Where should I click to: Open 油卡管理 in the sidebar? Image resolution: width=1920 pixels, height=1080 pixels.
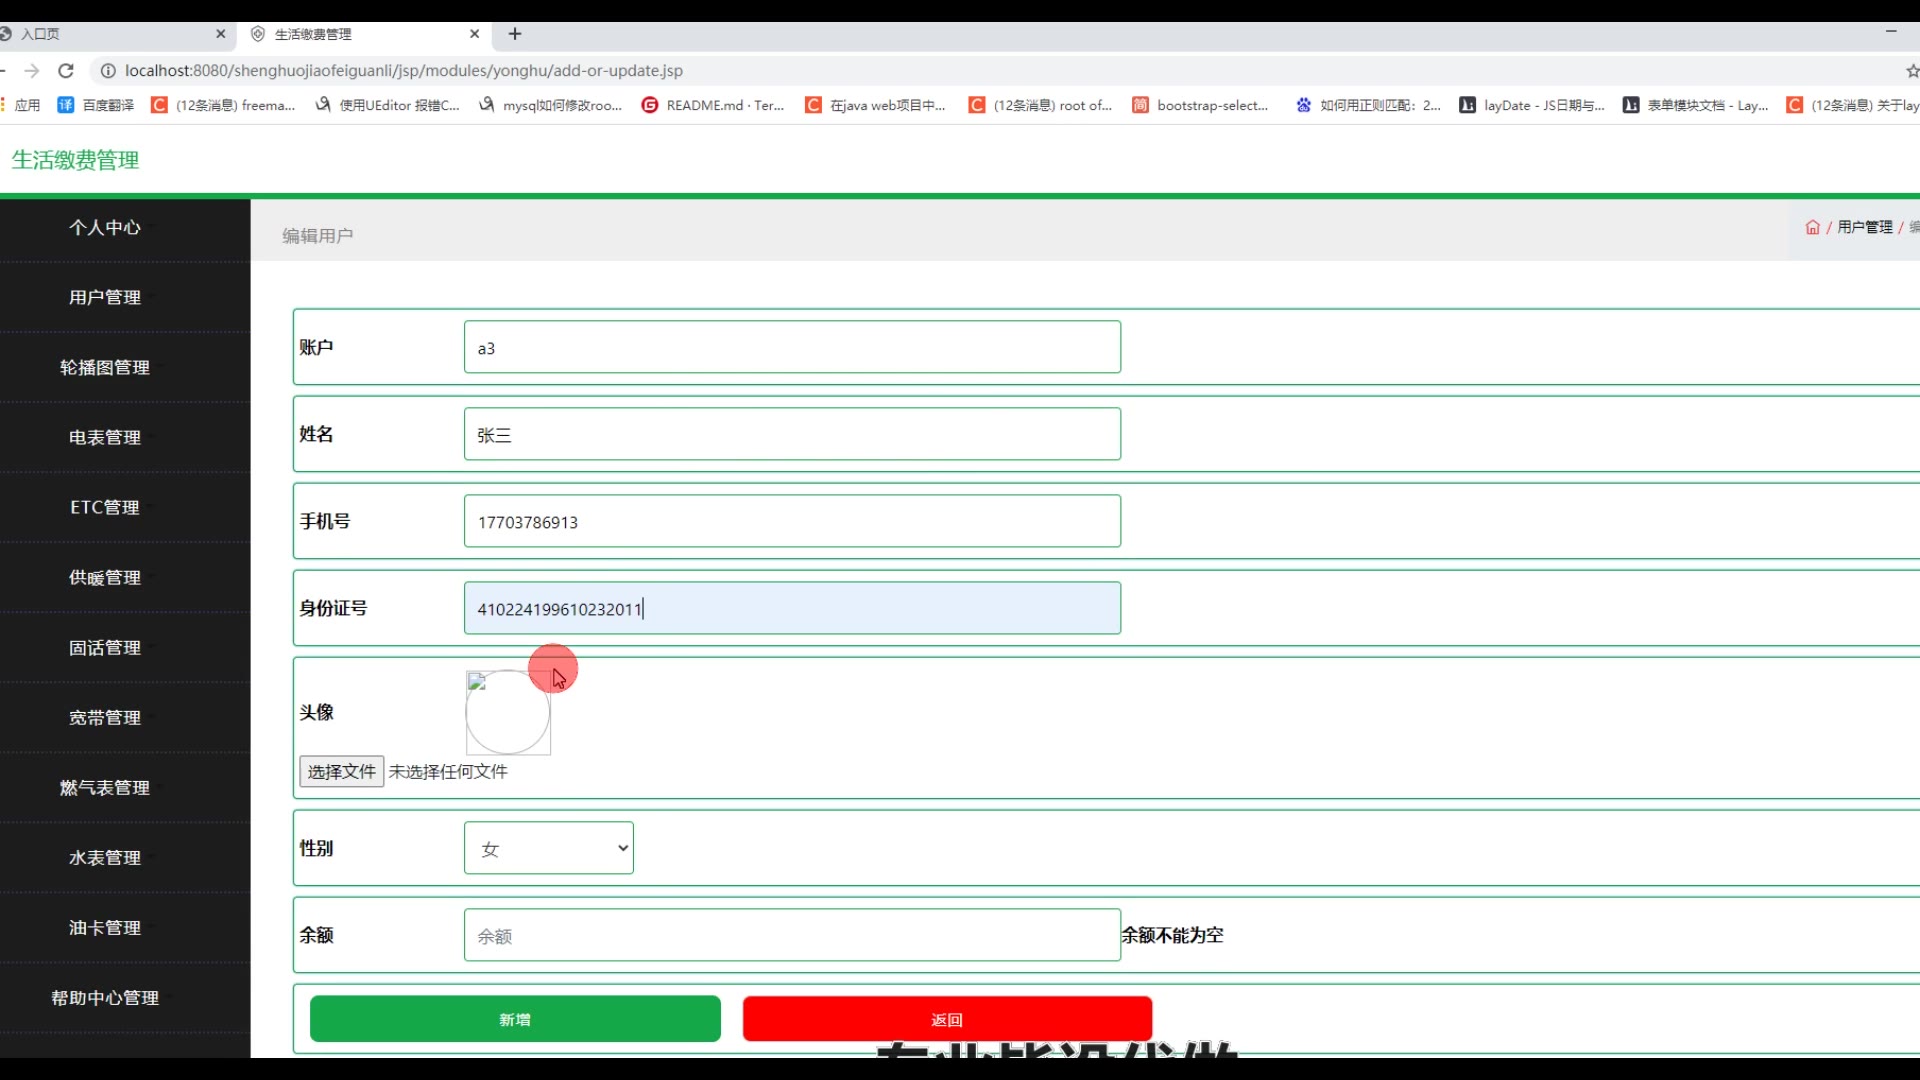[105, 928]
